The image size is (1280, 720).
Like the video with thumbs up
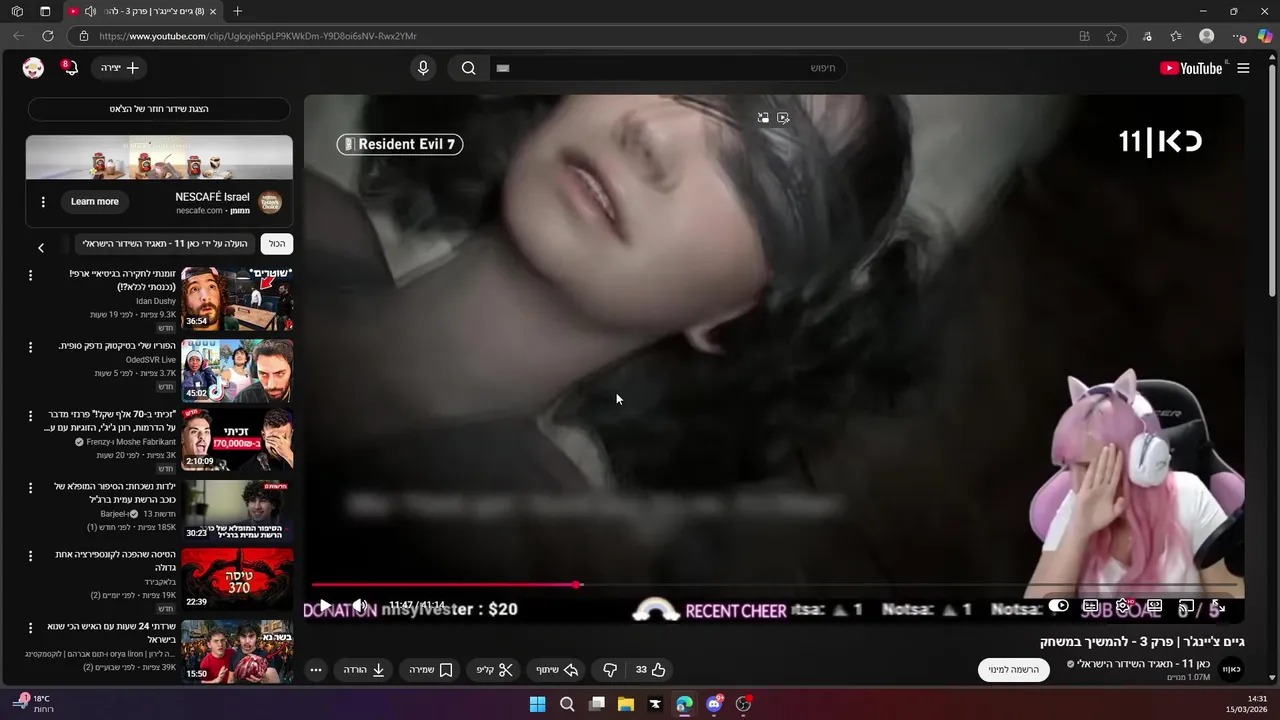coord(650,670)
